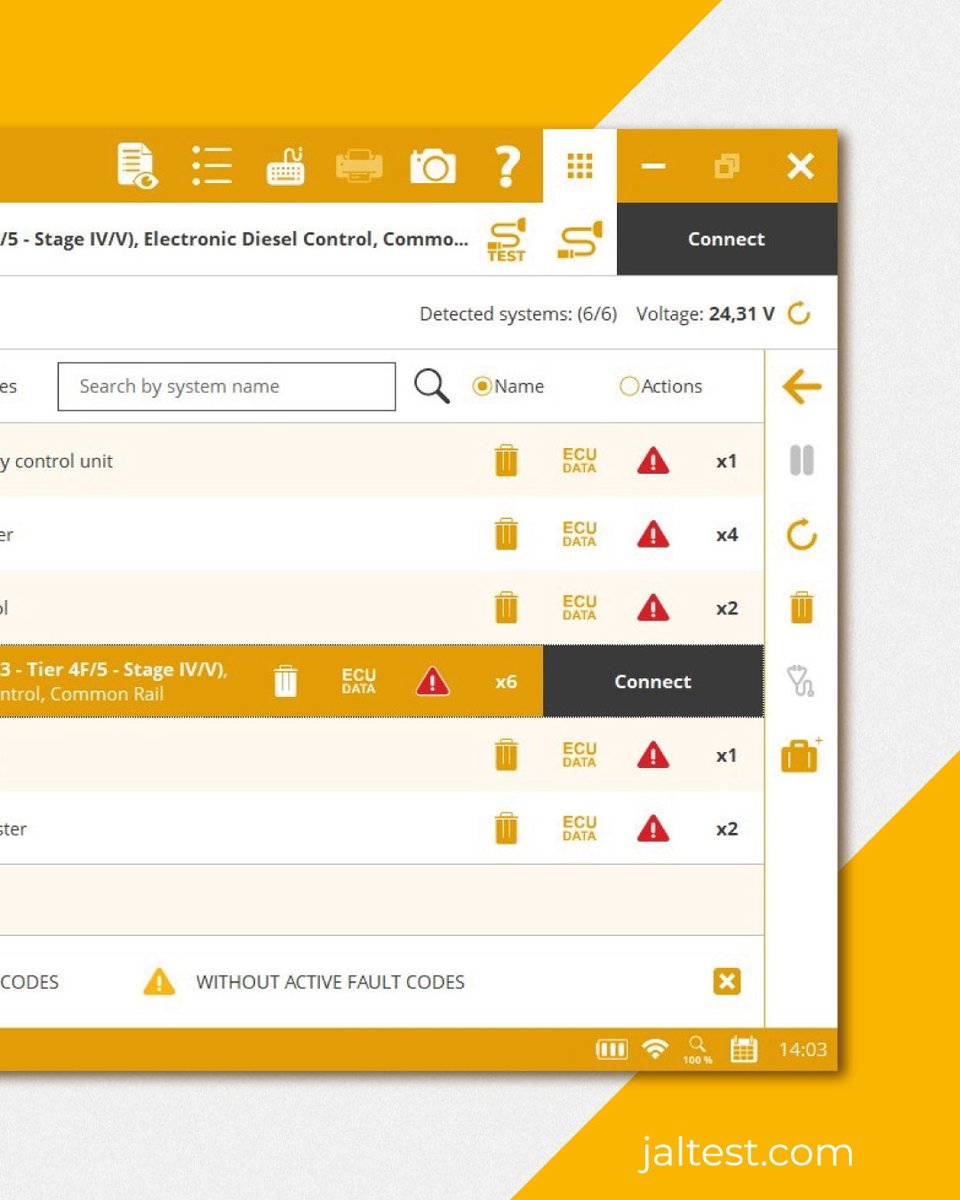960x1200 pixels.
Task: Click the magnifying glass search icon
Action: (431, 386)
